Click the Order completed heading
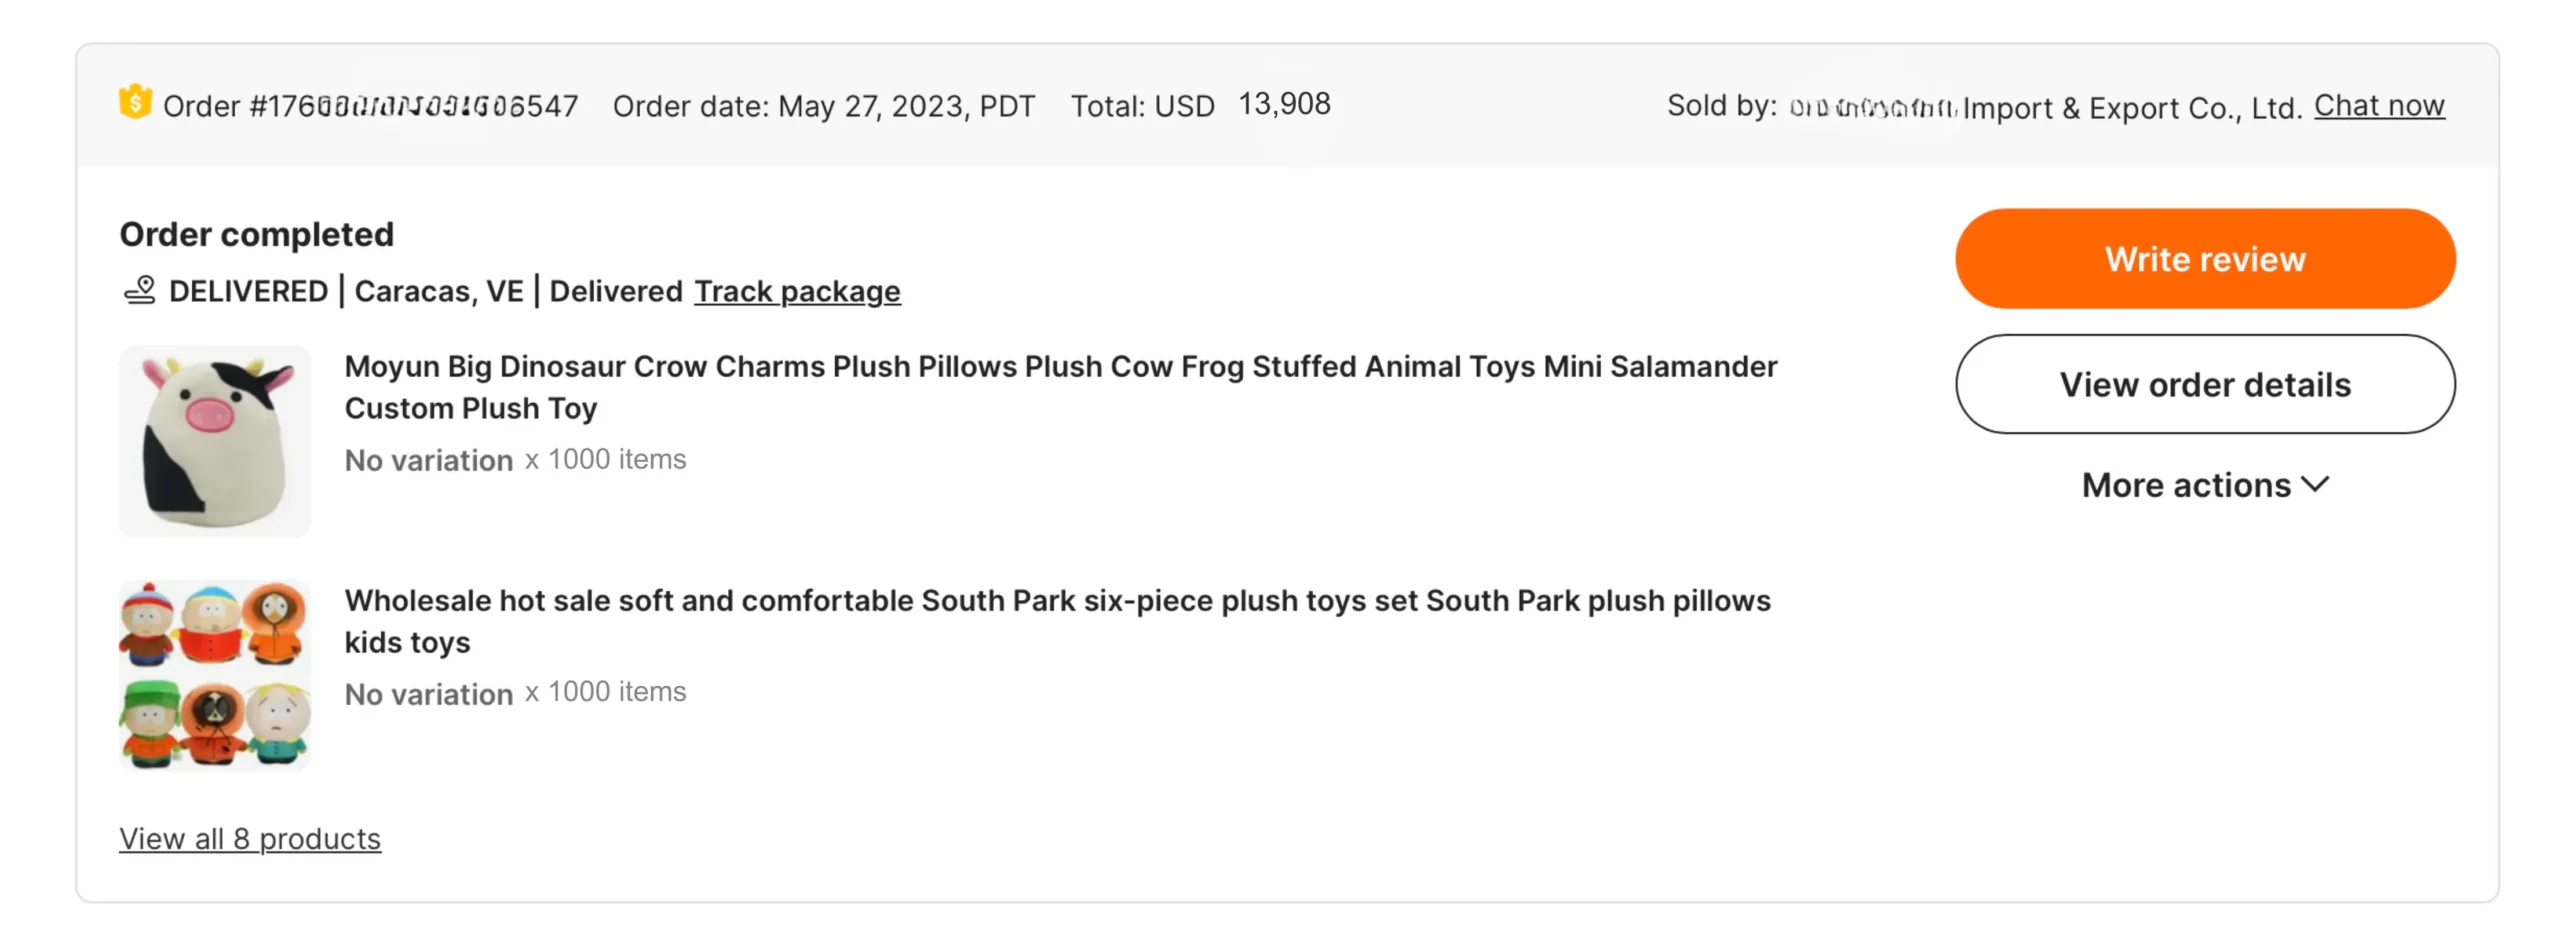This screenshot has height=943, width=2560. point(256,234)
